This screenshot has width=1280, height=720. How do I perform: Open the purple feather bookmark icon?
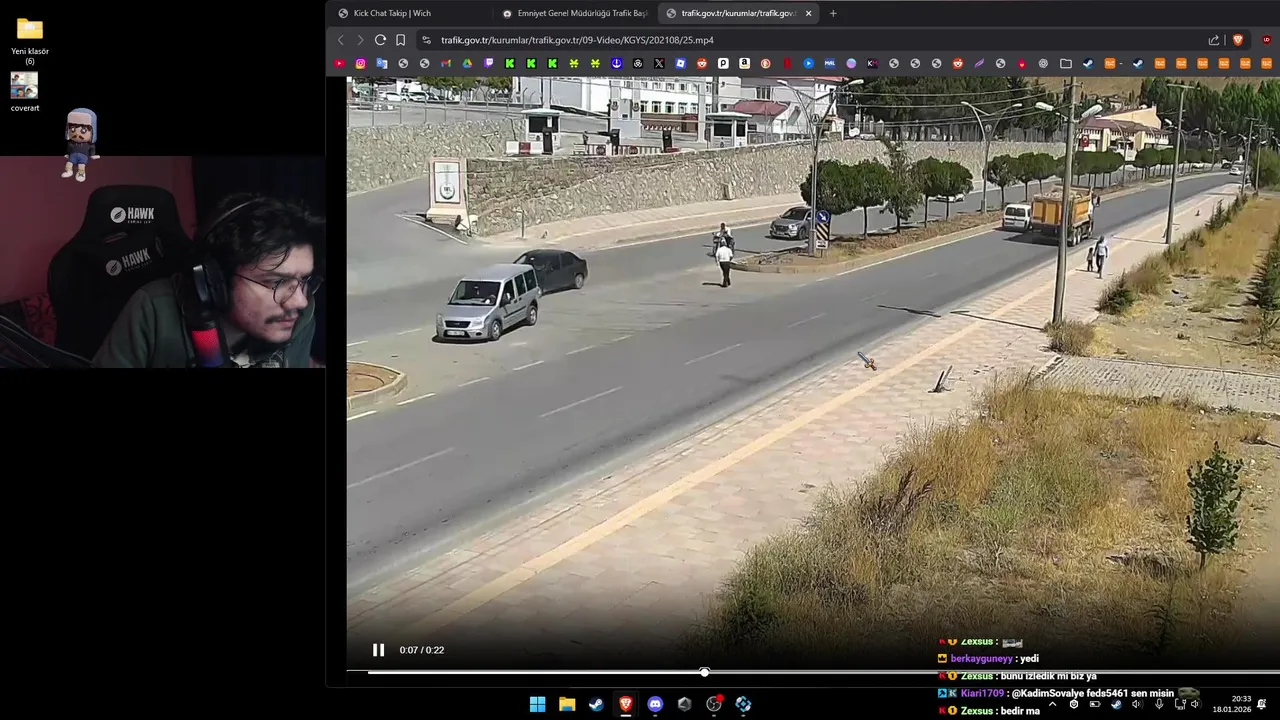tap(980, 63)
